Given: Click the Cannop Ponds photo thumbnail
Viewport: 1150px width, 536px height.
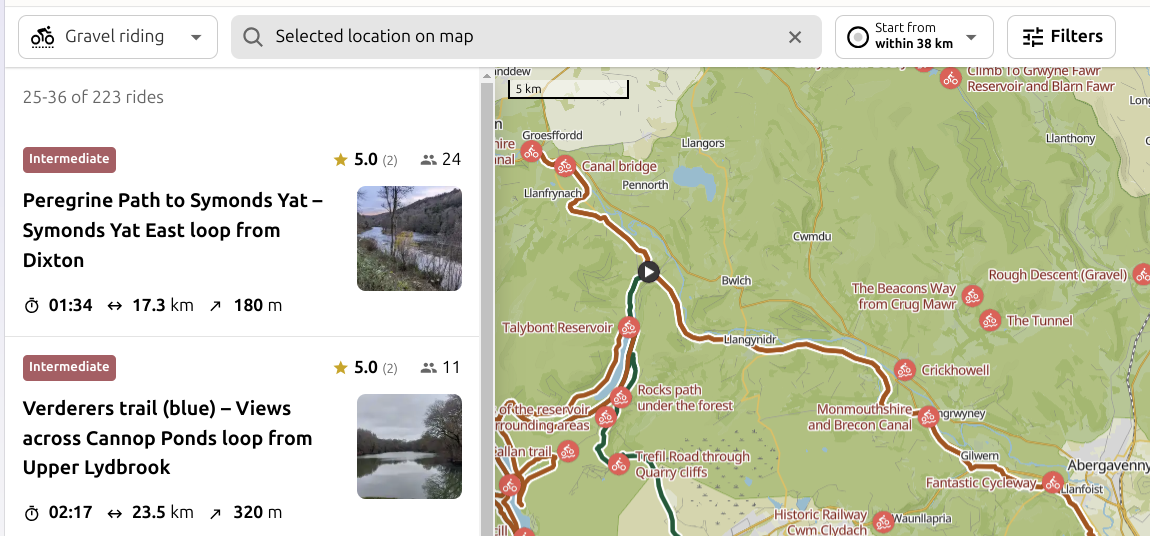Looking at the screenshot, I should 409,447.
